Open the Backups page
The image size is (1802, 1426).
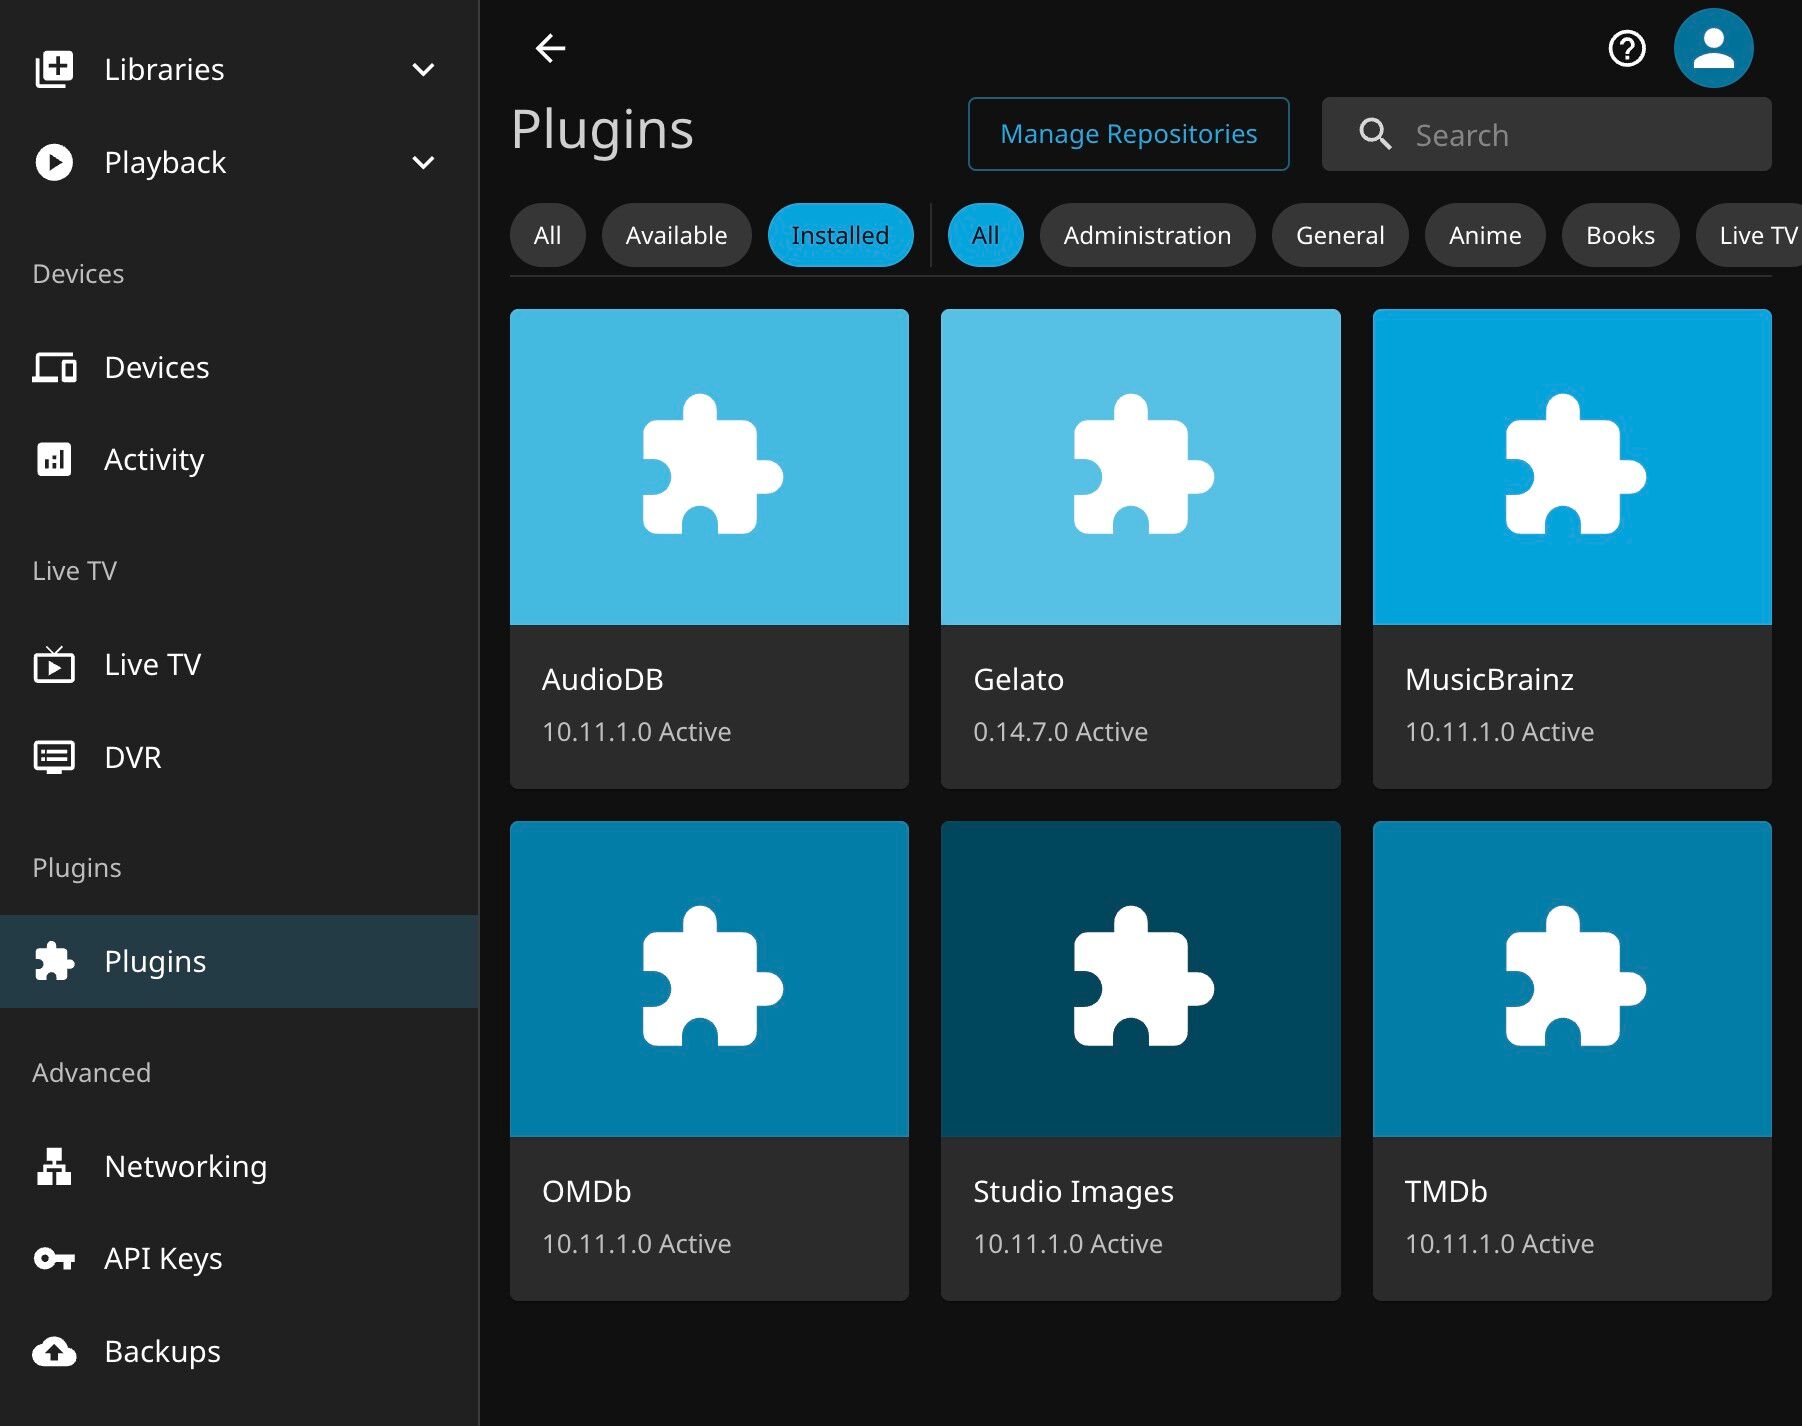point(239,1351)
